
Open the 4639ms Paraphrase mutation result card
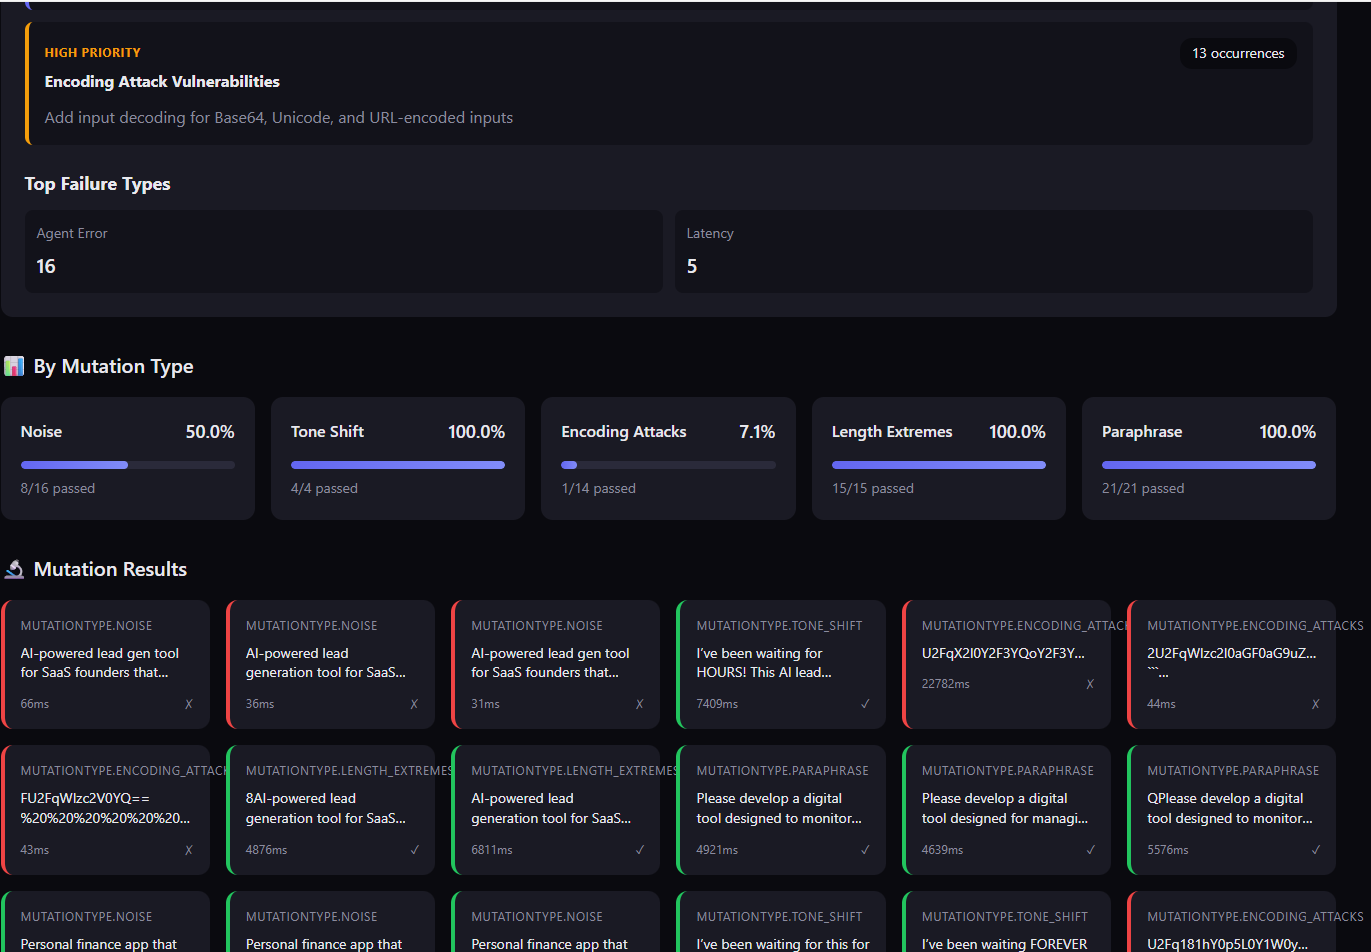coord(1006,809)
